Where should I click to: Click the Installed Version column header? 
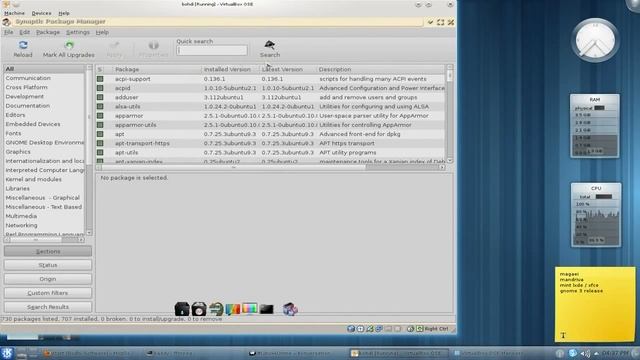pos(230,69)
